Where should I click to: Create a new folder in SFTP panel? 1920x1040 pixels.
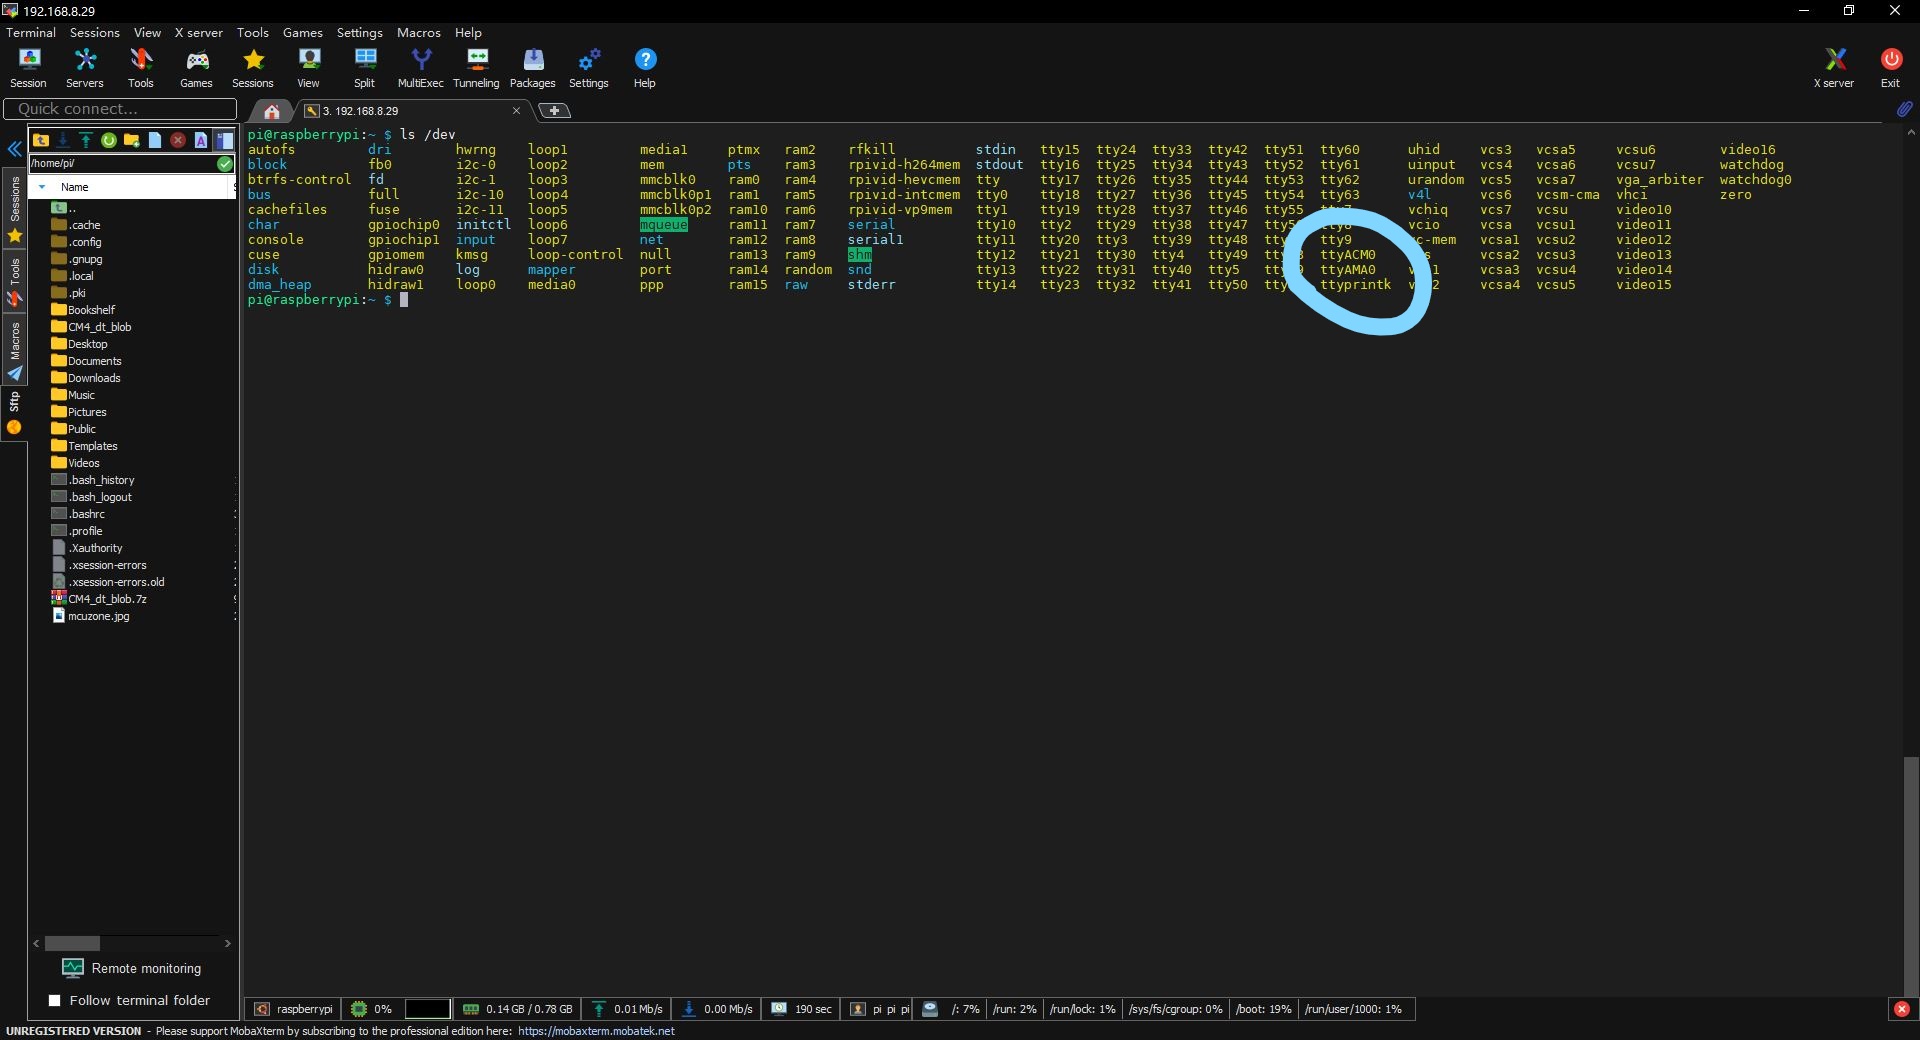coord(132,140)
